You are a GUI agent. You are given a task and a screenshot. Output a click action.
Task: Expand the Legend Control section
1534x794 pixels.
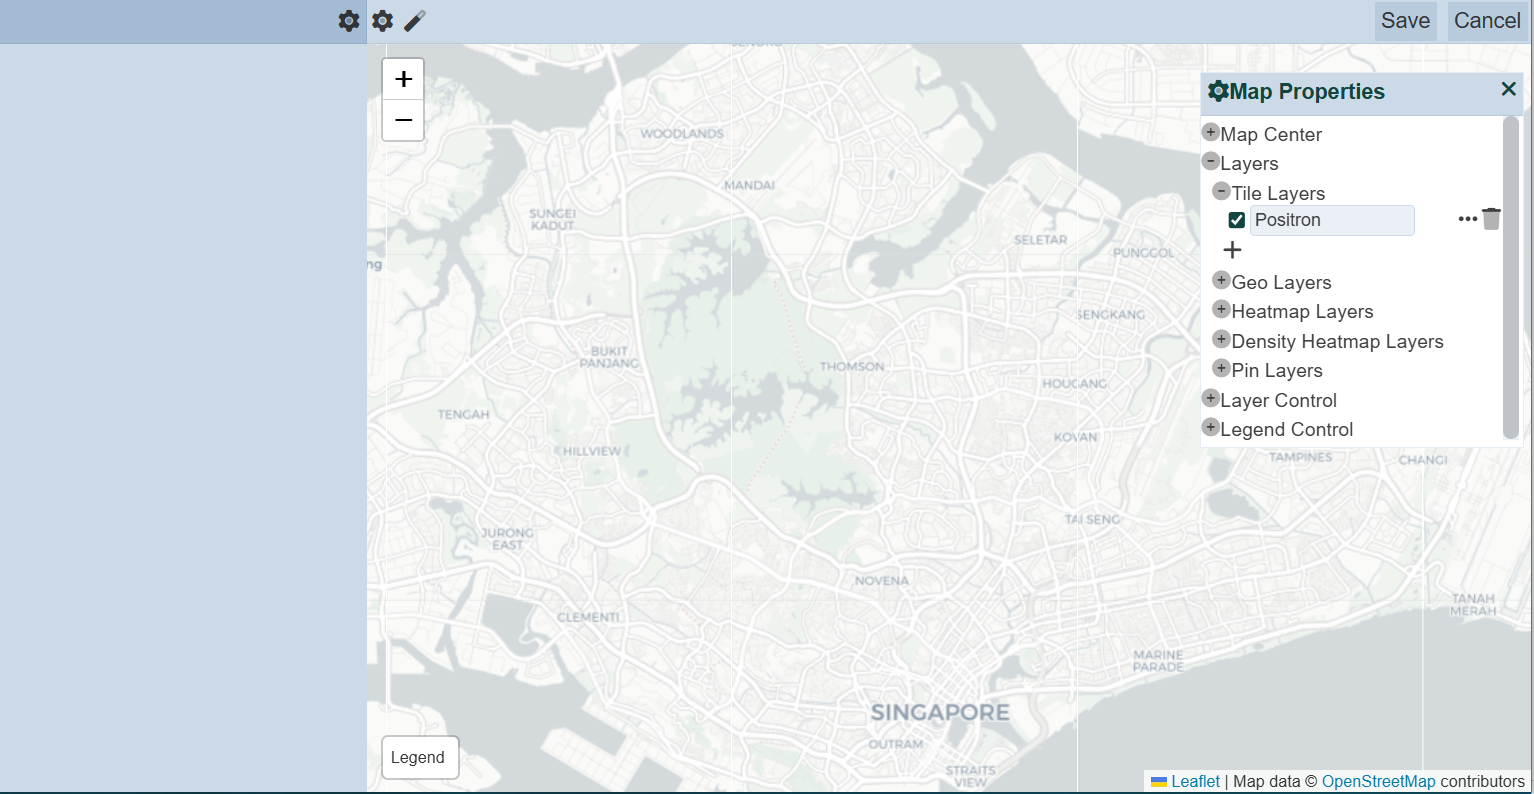pos(1210,427)
